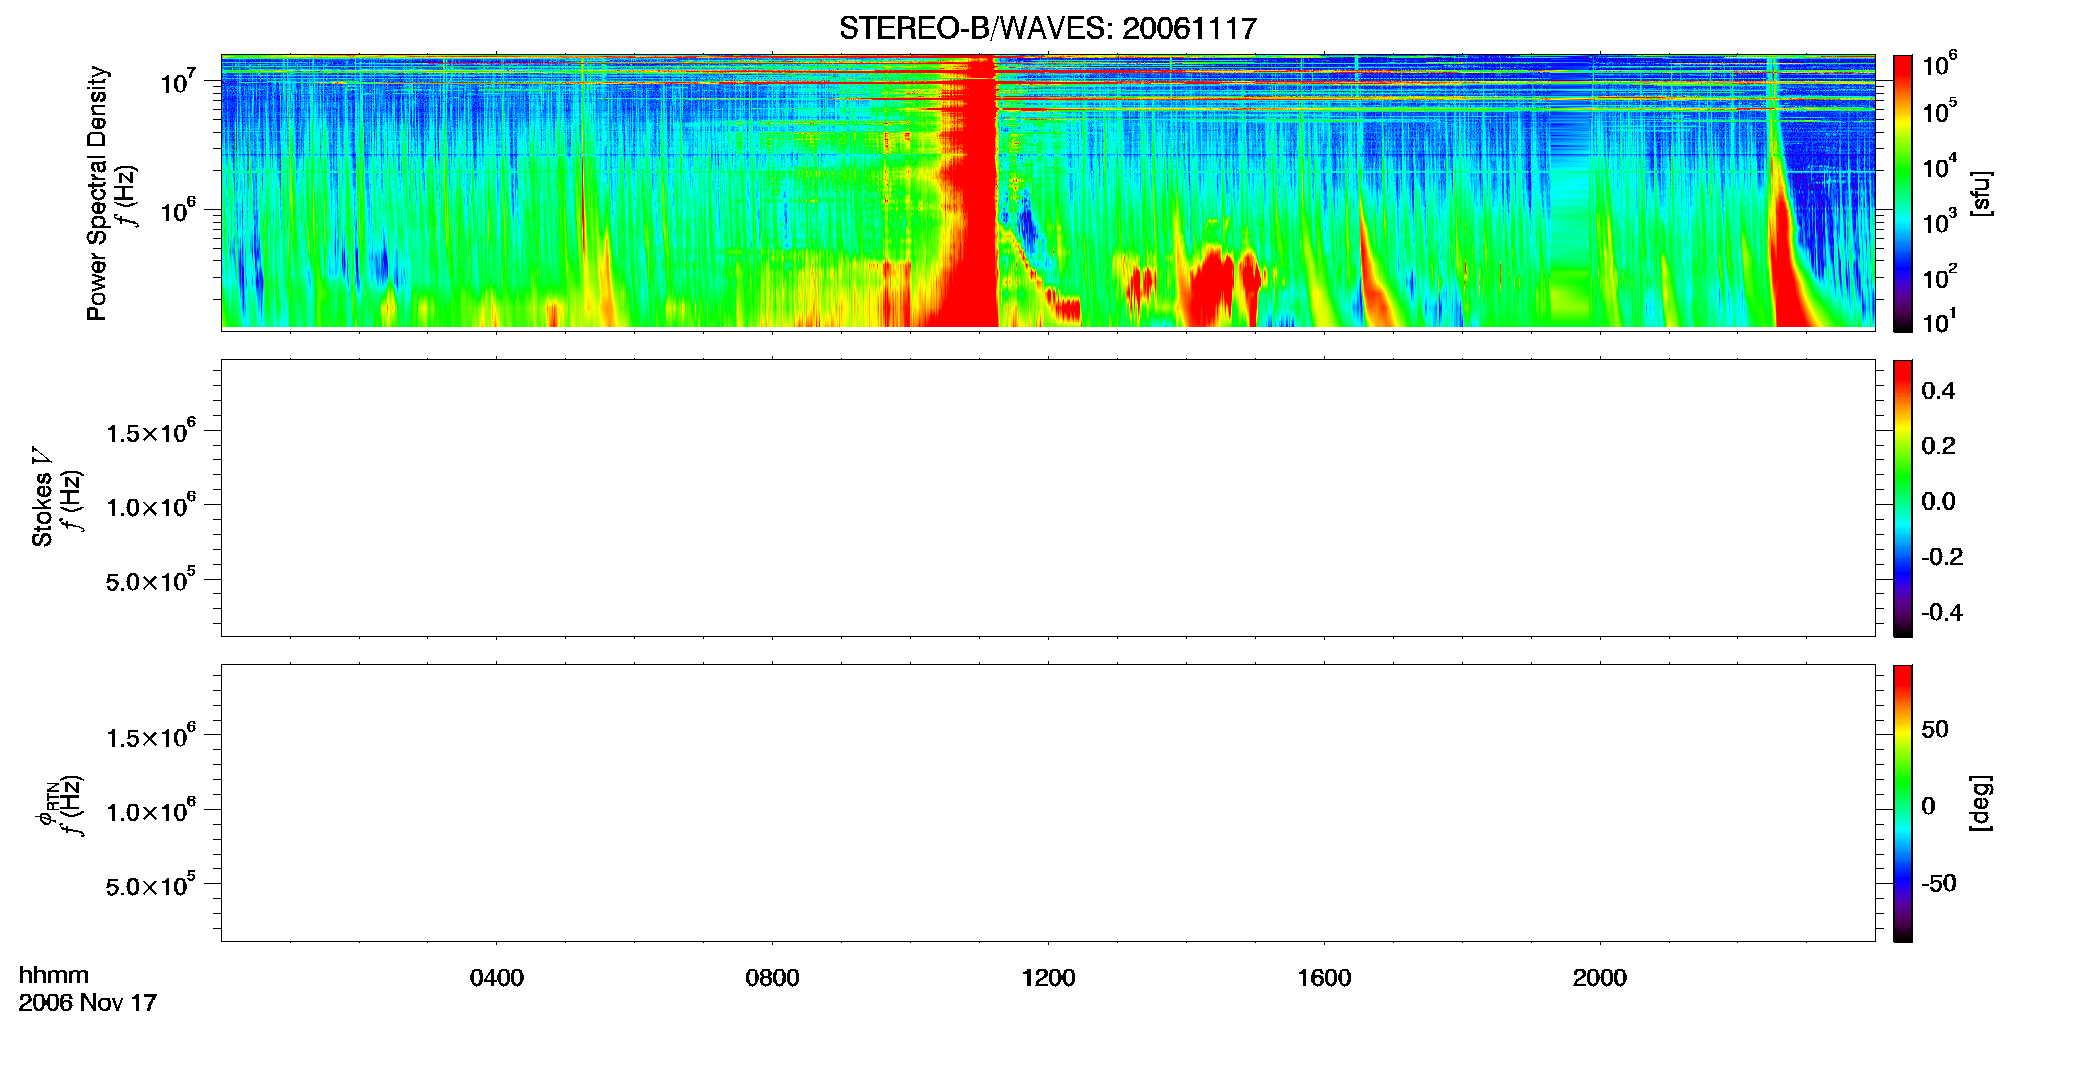The width and height of the screenshot is (2096, 1080).
Task: Click the 50 label on degrees color bar
Action: [1935, 729]
